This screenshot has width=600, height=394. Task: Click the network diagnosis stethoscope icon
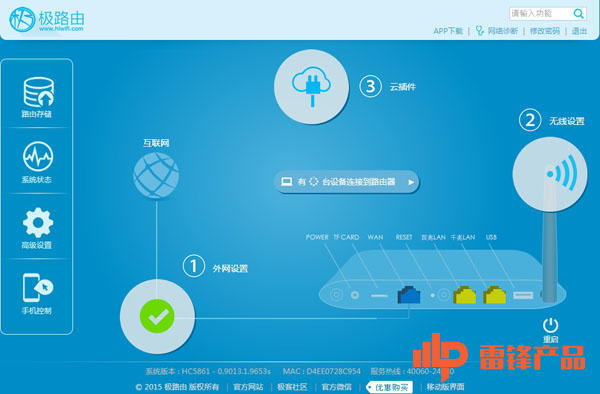pyautogui.click(x=479, y=31)
